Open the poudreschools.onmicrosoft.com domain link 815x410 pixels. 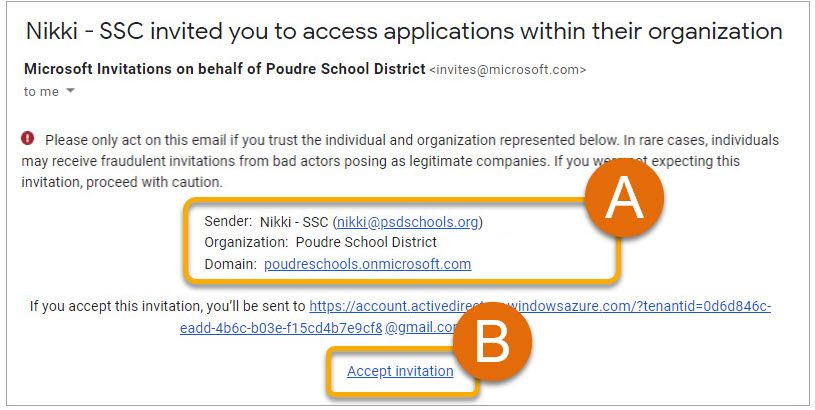(x=367, y=264)
